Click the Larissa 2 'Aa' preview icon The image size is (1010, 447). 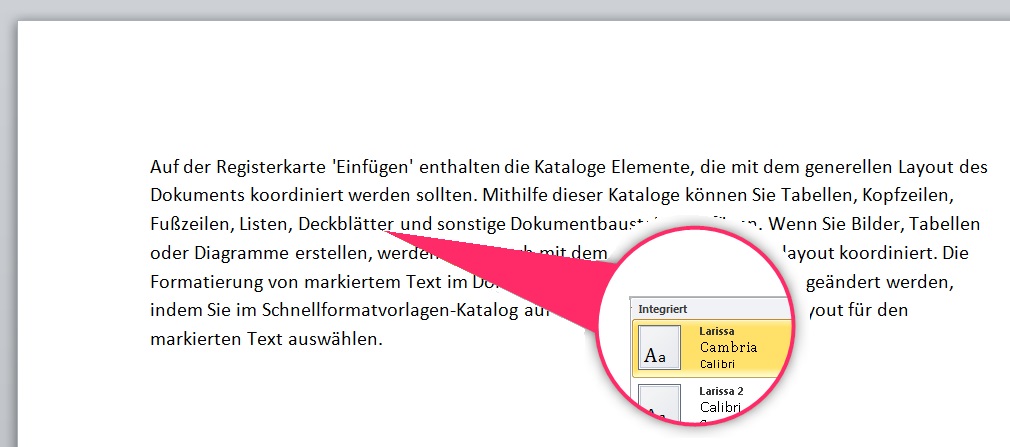(x=656, y=403)
